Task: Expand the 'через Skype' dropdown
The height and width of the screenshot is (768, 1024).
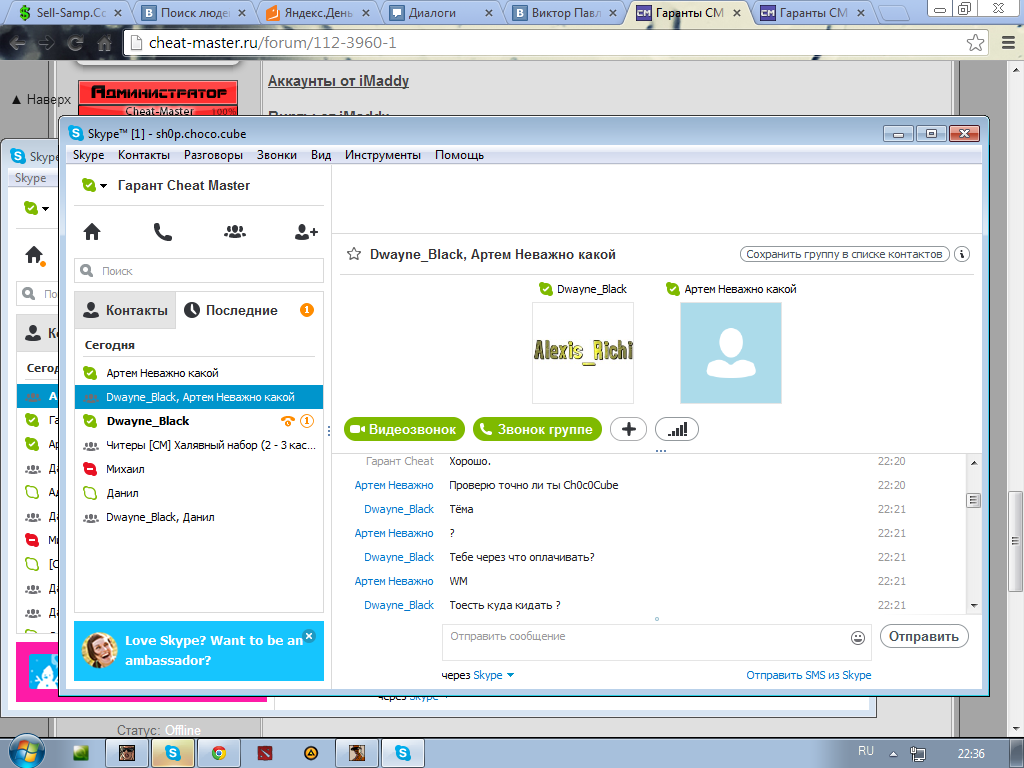Action: tap(510, 675)
